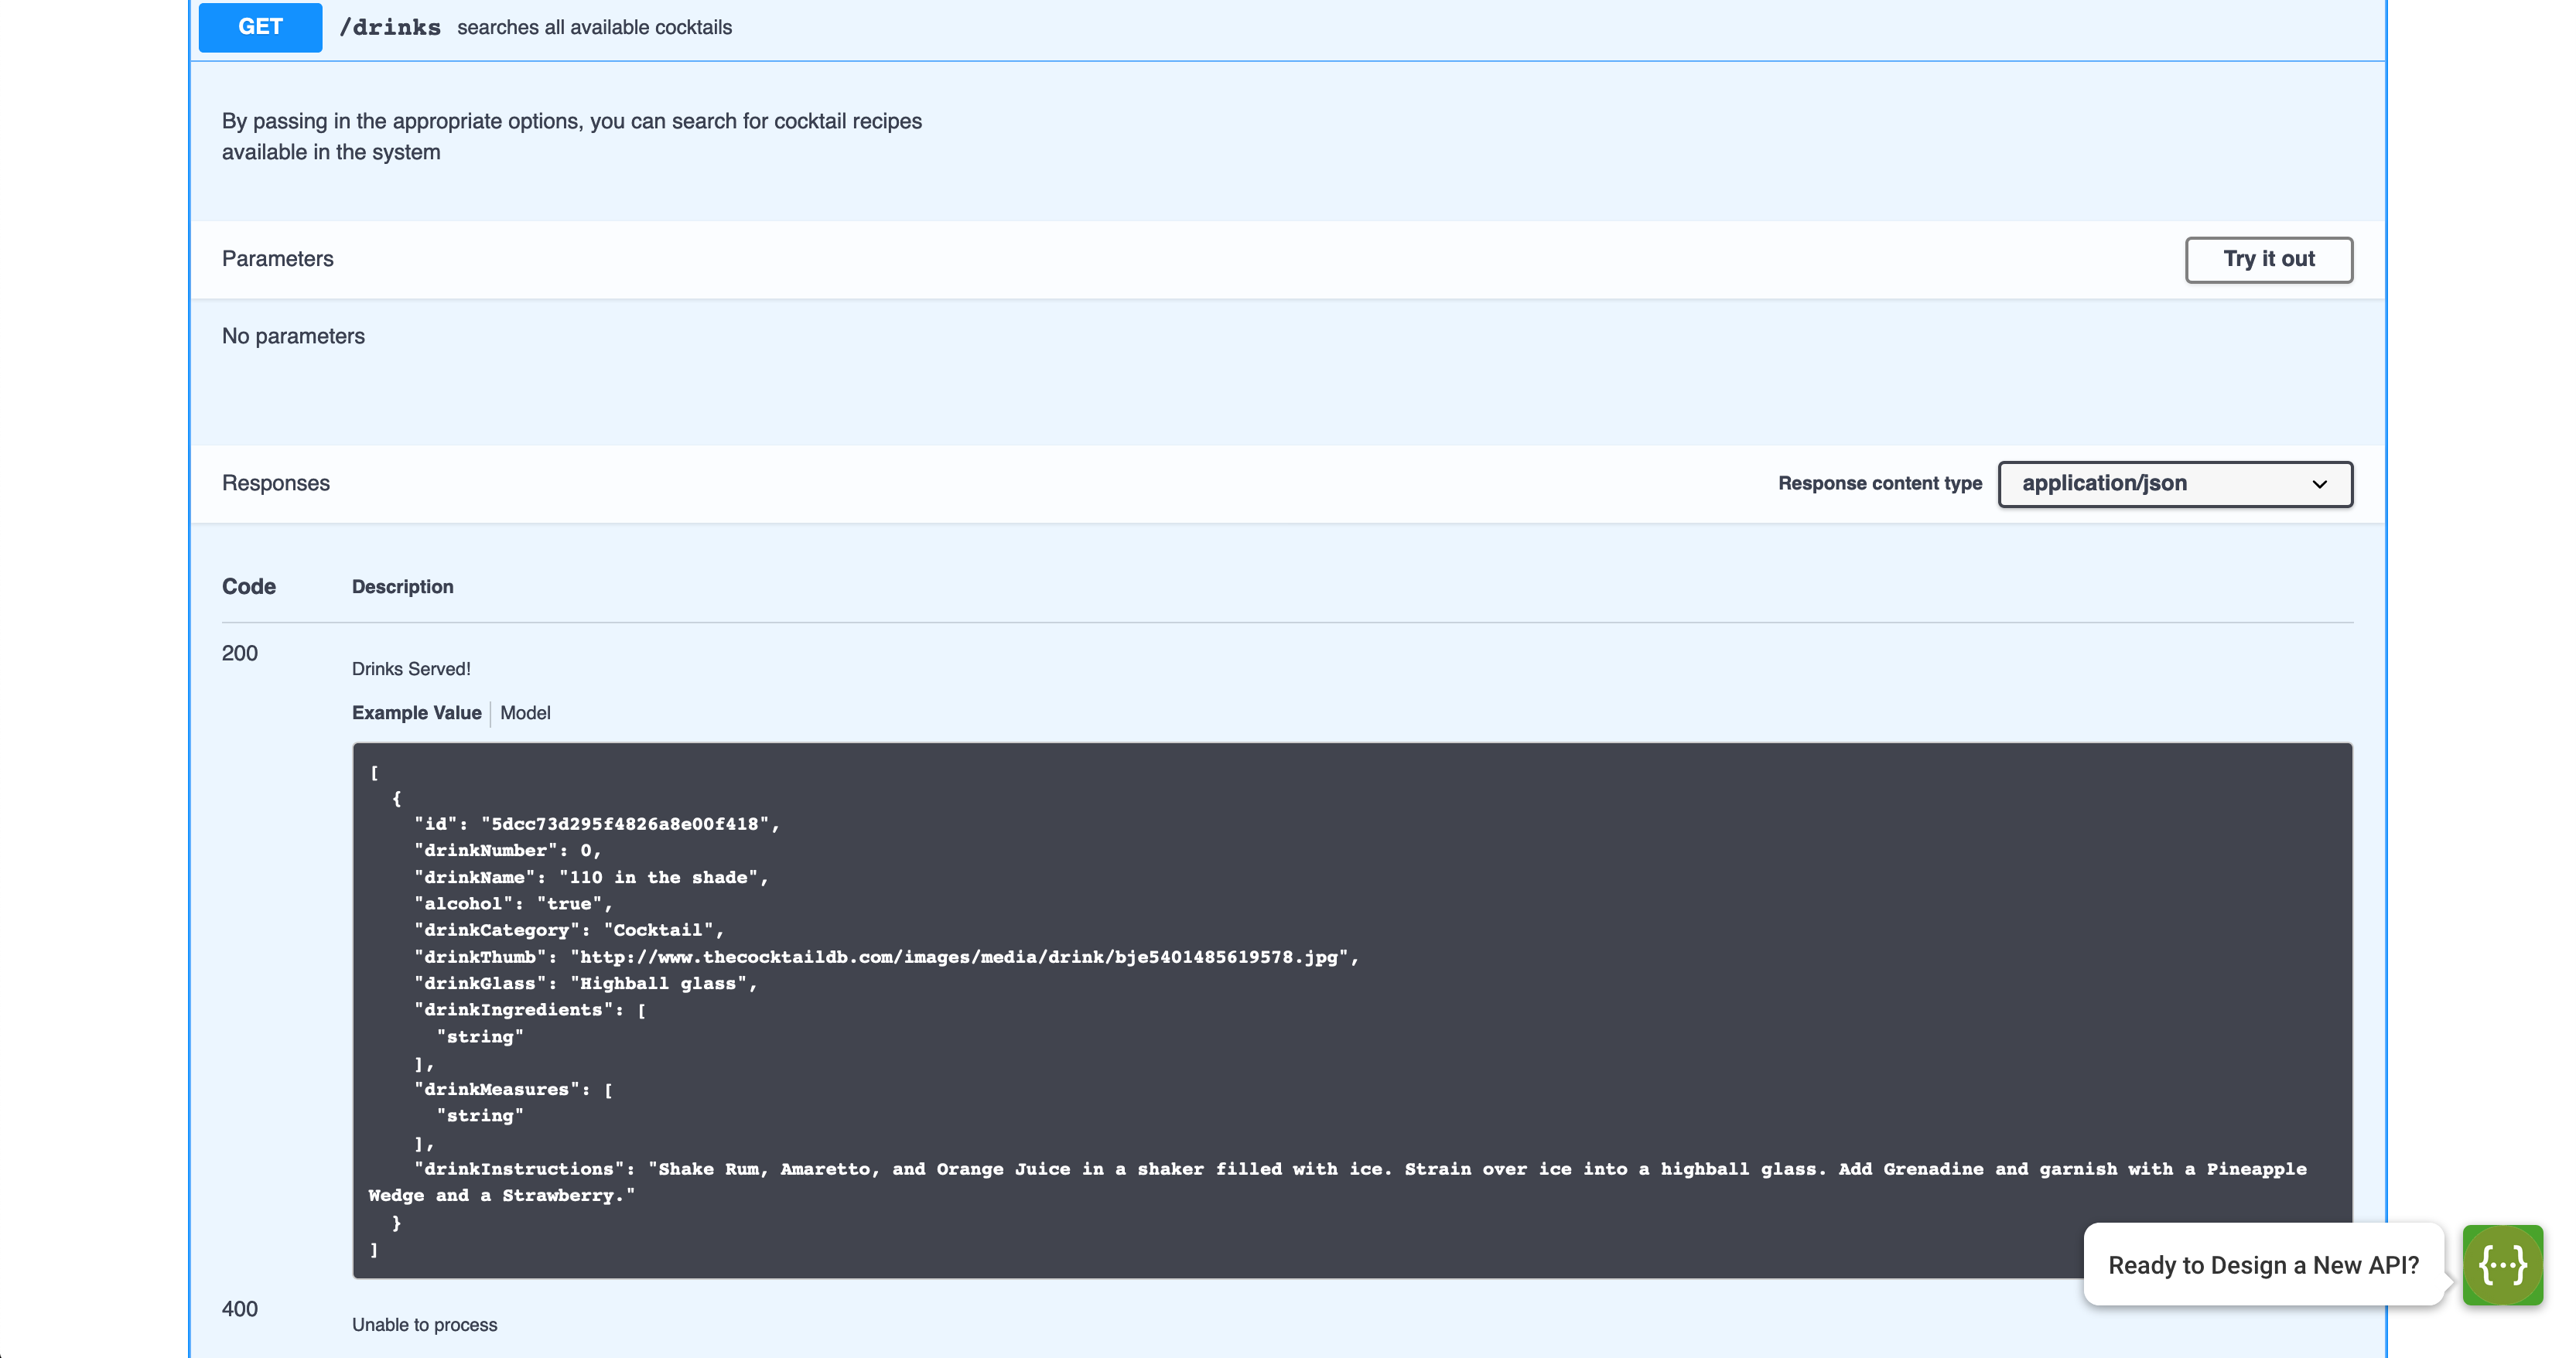Select the Example Value tab
Image resolution: width=2576 pixels, height=1358 pixels.
(416, 713)
